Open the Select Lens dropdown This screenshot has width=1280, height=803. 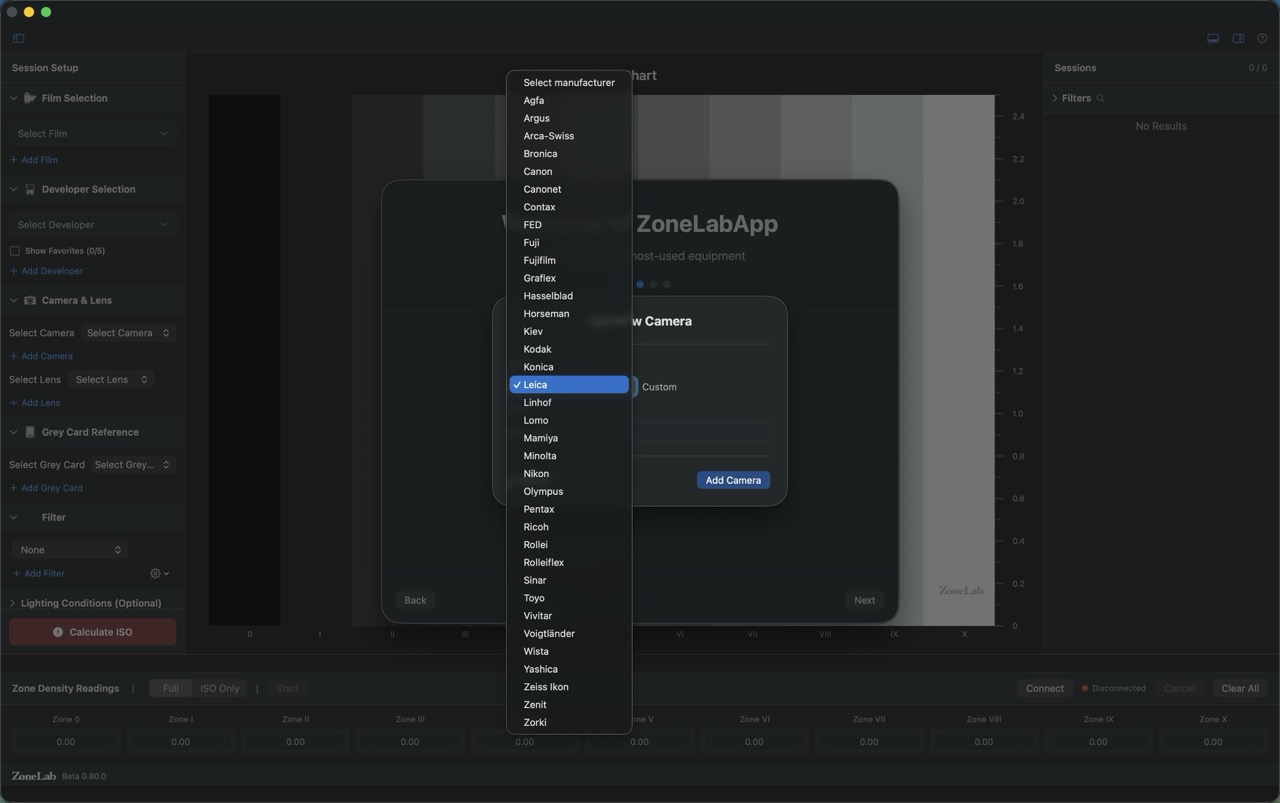pyautogui.click(x=110, y=380)
